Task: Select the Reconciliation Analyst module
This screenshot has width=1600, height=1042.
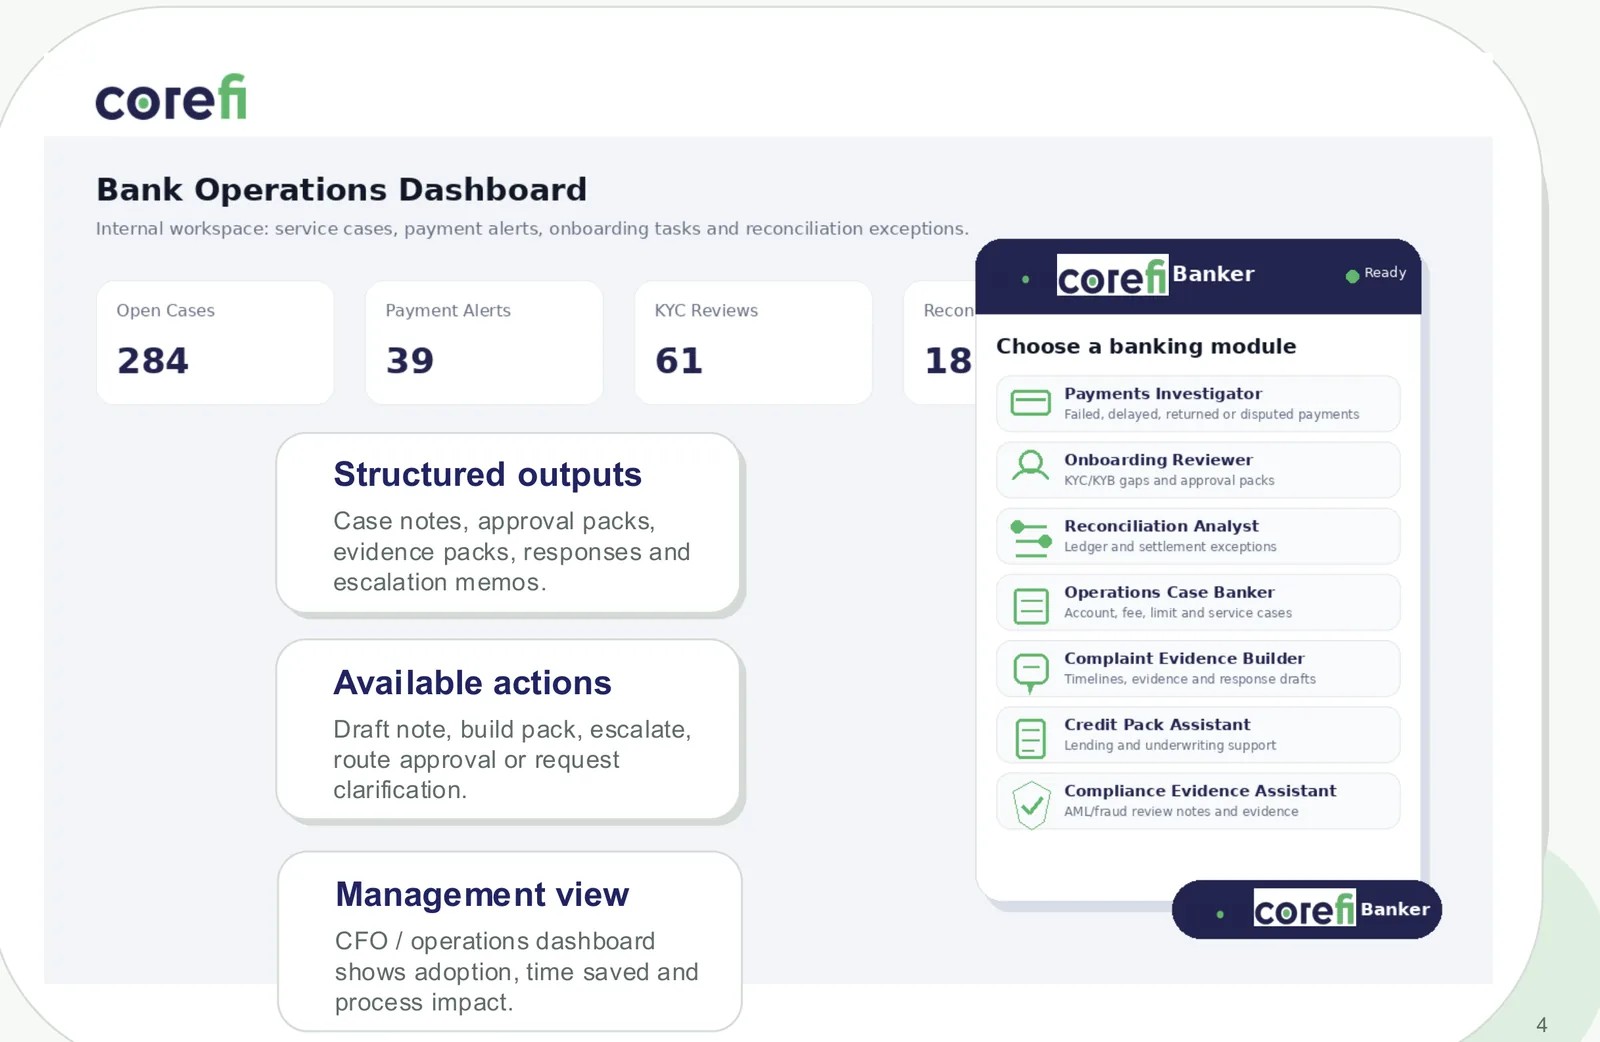Action: tap(1198, 536)
